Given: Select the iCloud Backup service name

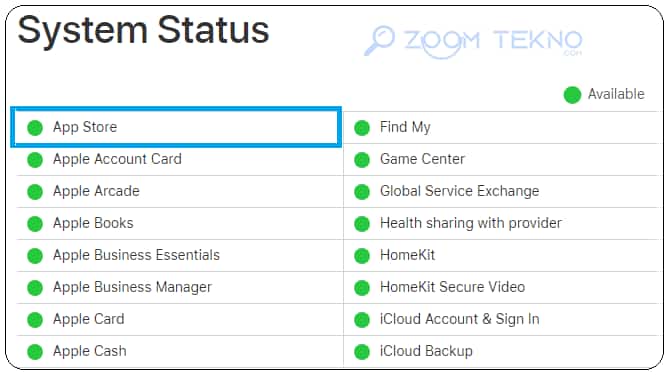Looking at the screenshot, I should [x=426, y=351].
